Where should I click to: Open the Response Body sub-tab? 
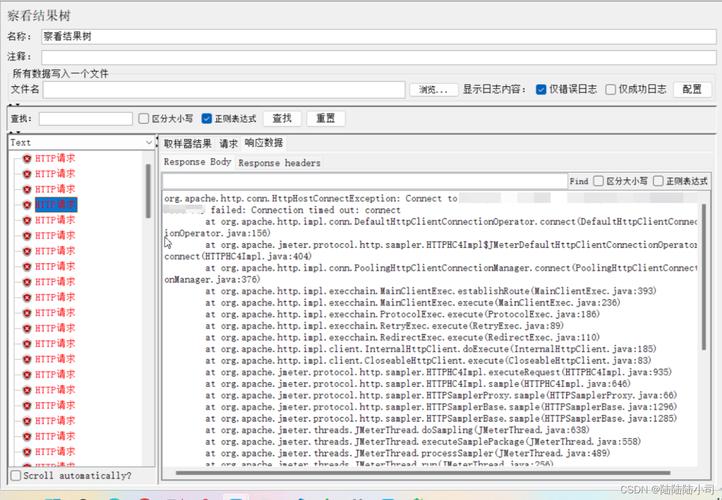(197, 162)
